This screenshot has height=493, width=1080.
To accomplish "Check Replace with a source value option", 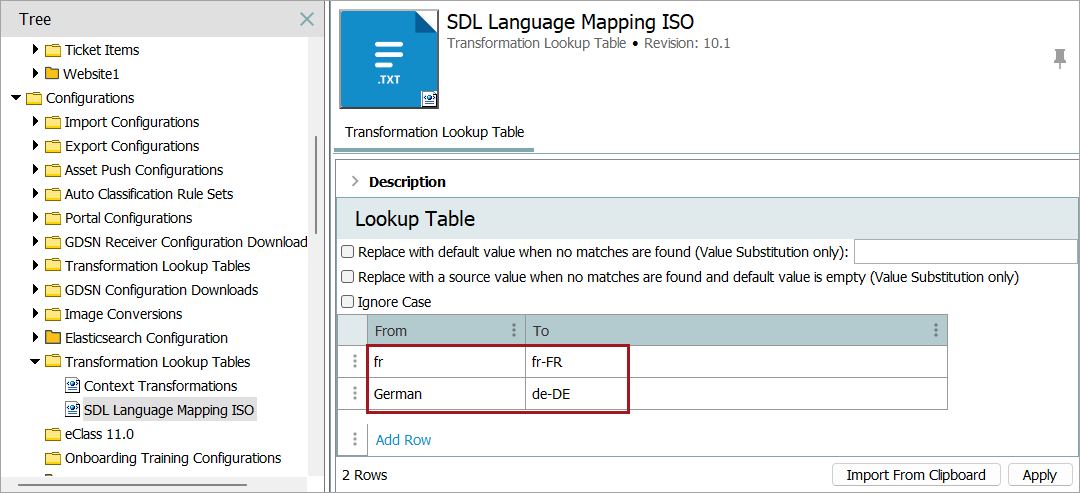I will (348, 277).
